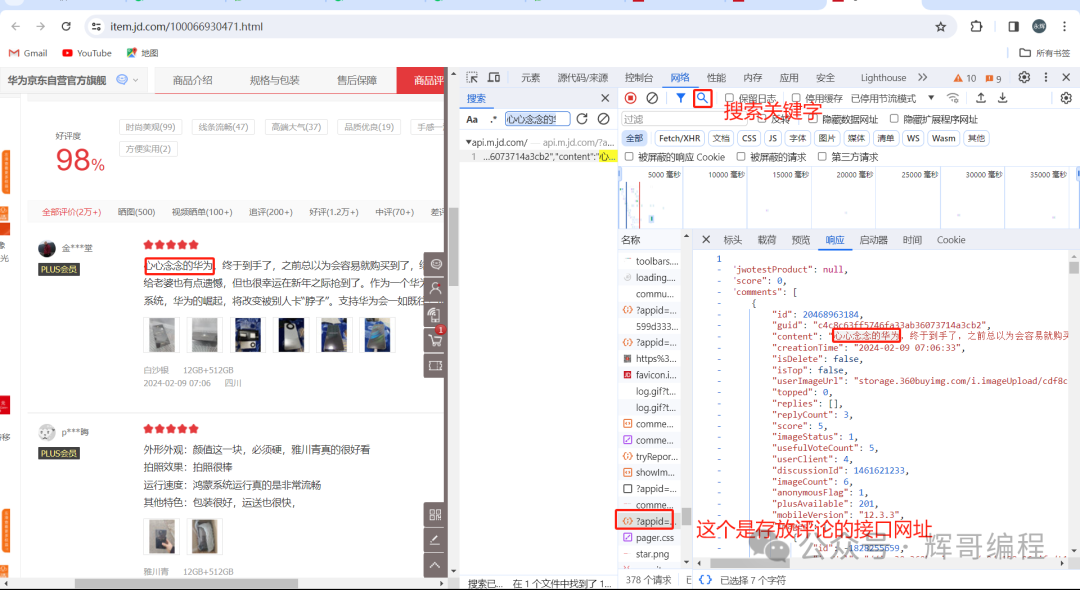Toggle the network filter funnel icon
1080x590 pixels.
[x=681, y=98]
